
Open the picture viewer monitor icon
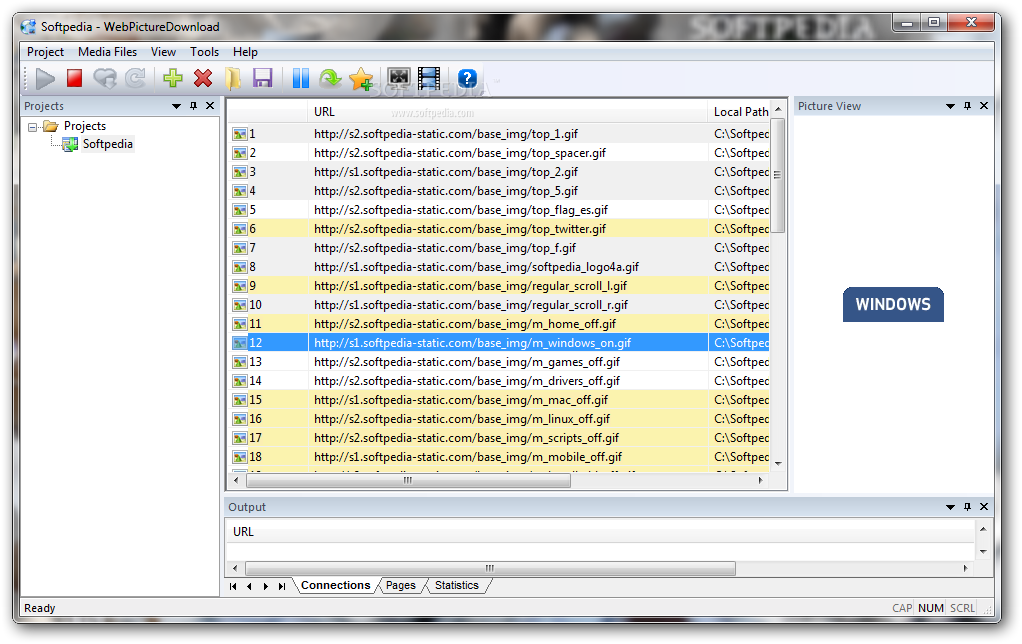pyautogui.click(x=398, y=79)
